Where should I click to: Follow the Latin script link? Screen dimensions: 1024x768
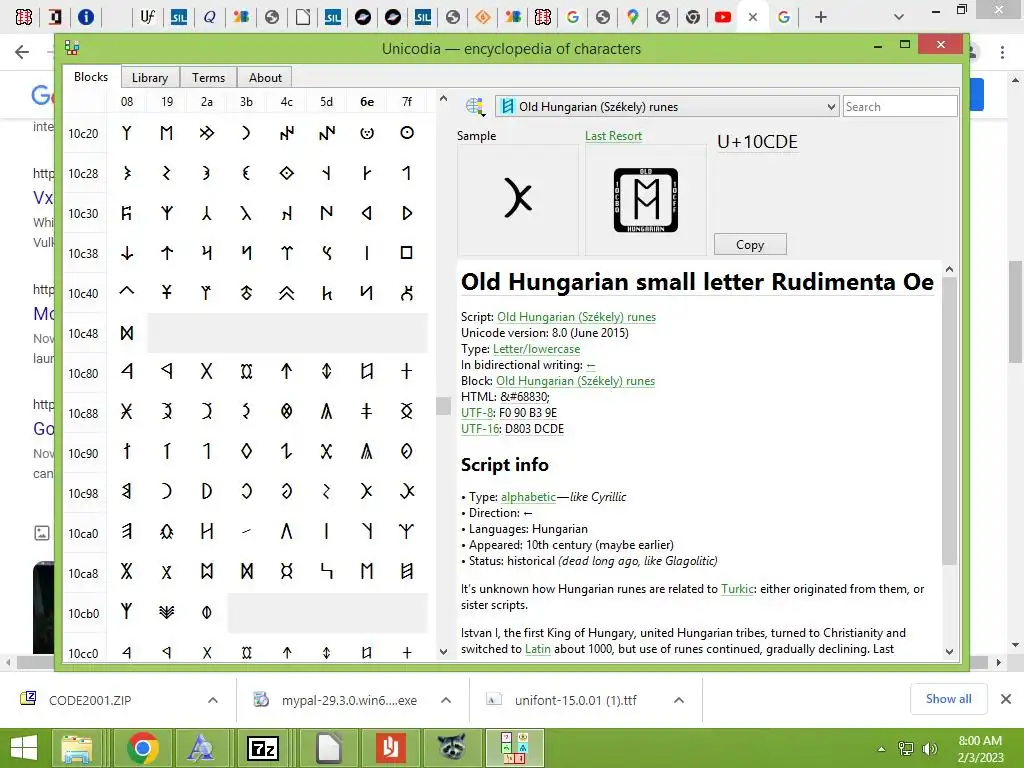pyautogui.click(x=537, y=649)
